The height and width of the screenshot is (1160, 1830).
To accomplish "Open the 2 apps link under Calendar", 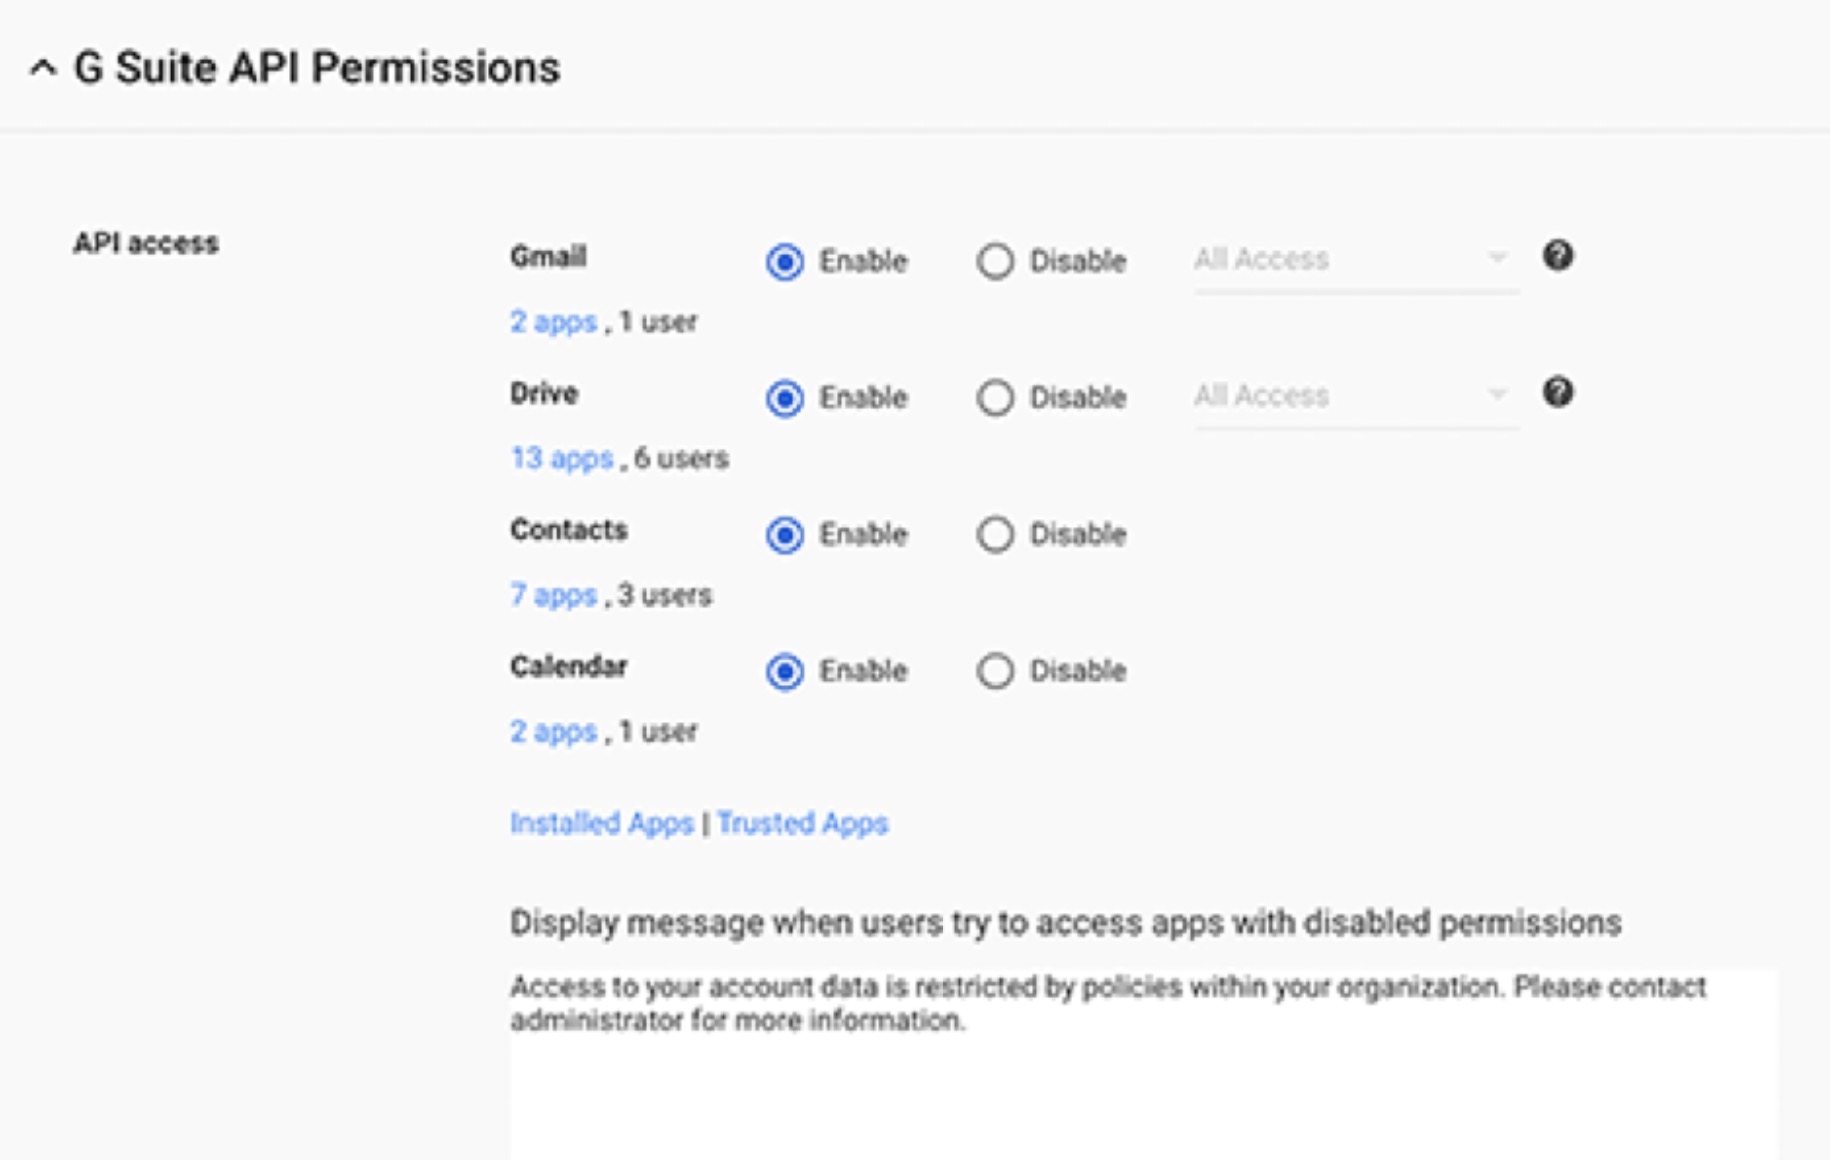I will [553, 731].
